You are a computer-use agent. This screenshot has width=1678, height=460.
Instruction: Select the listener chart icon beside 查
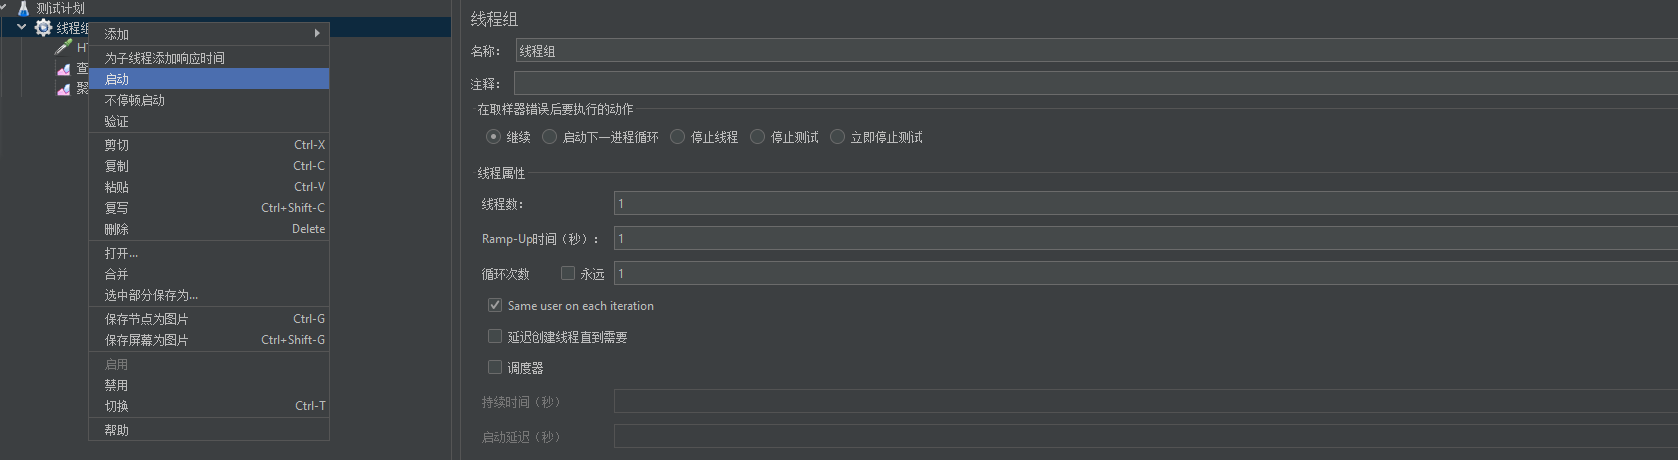(64, 69)
